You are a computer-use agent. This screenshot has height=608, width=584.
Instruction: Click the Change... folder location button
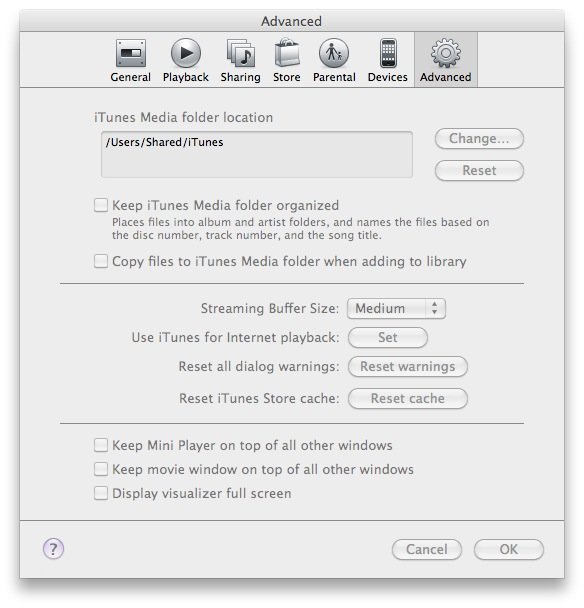click(479, 138)
